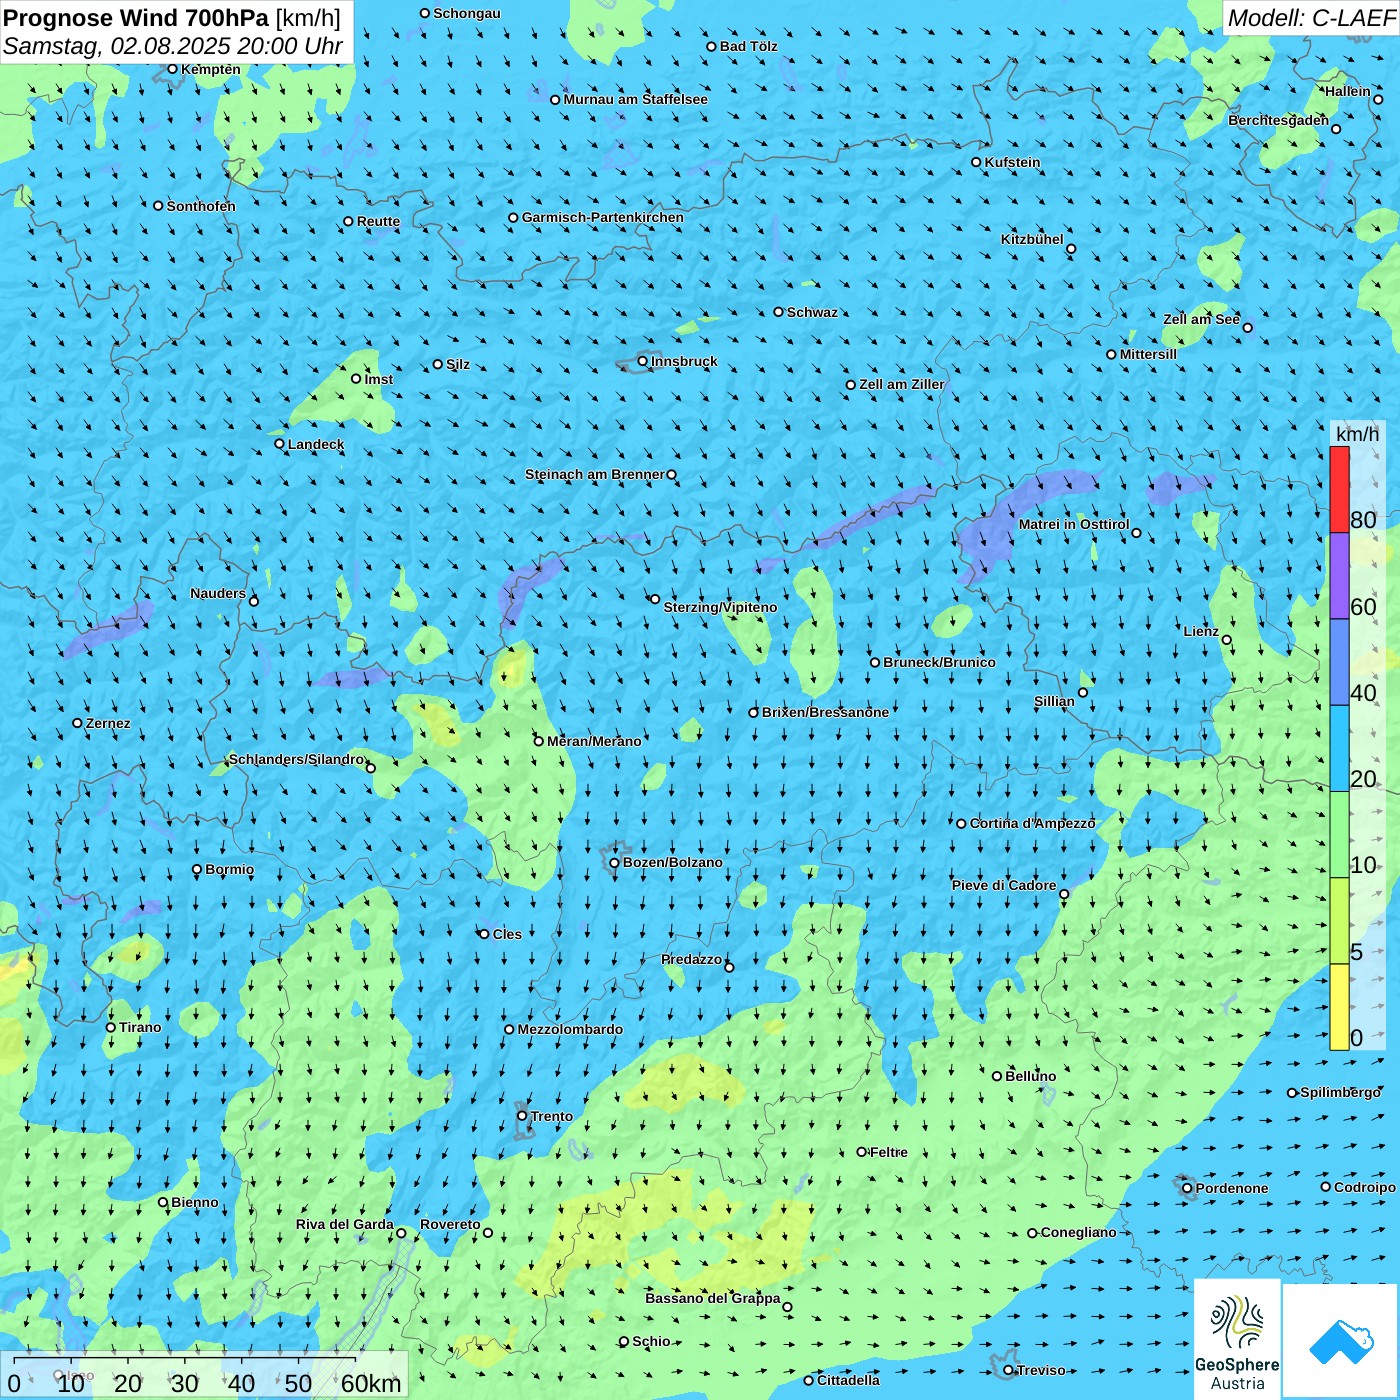Click the red 80+ km/h legend color
This screenshot has height=1400, width=1400.
[x=1339, y=490]
